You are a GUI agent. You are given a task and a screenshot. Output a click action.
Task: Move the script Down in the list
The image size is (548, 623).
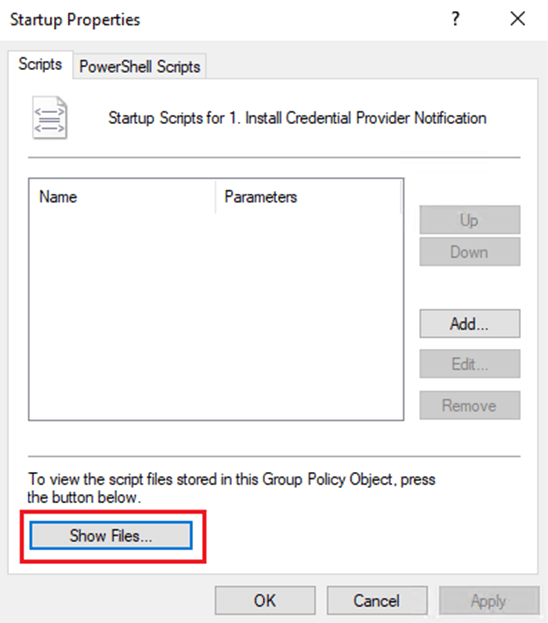[469, 252]
